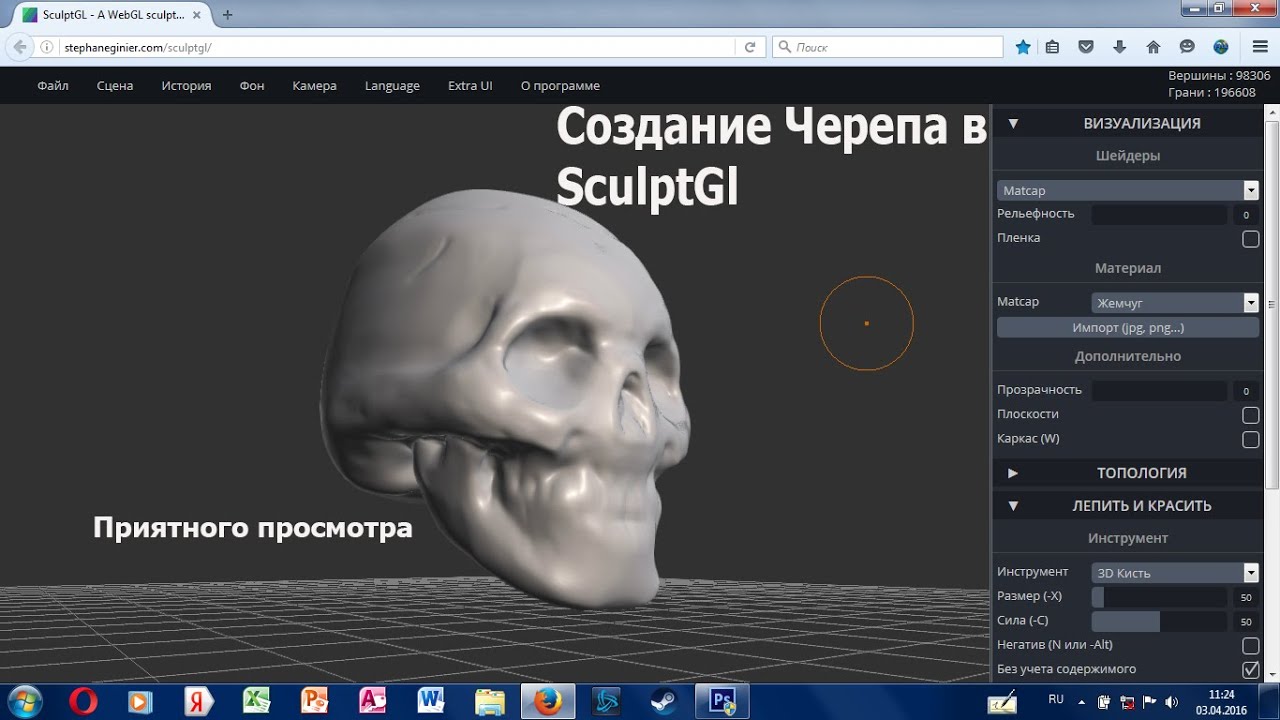Collapse the ЛЕПИТЬ И КРАСИТЬ section
The image size is (1280, 720).
[1128, 506]
